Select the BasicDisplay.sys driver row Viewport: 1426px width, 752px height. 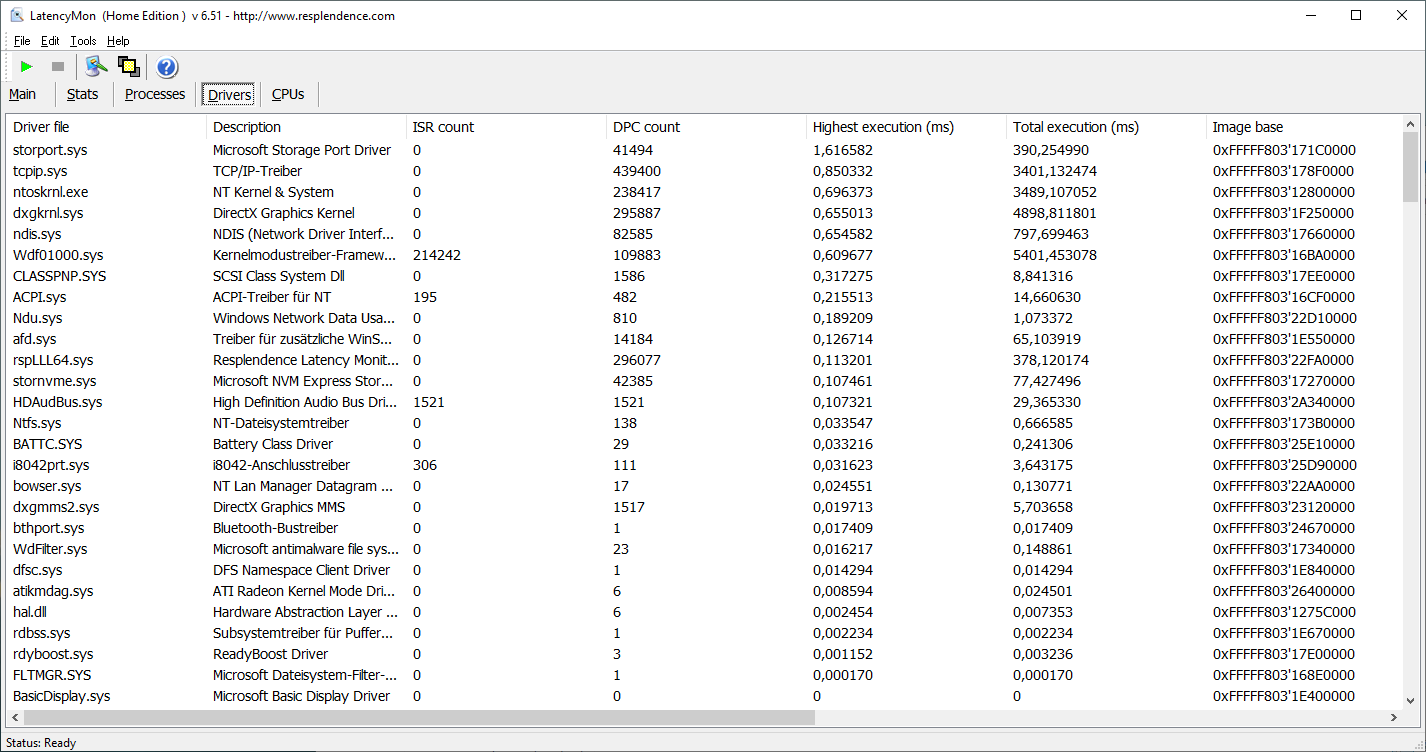(x=704, y=696)
